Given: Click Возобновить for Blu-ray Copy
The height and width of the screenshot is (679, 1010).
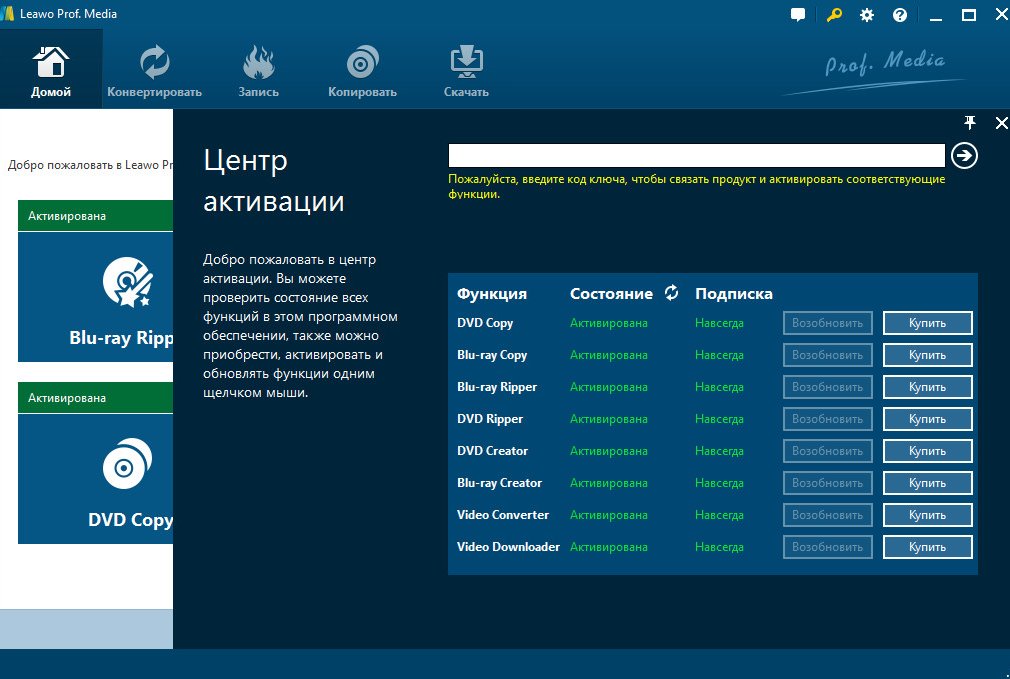Looking at the screenshot, I should point(828,355).
